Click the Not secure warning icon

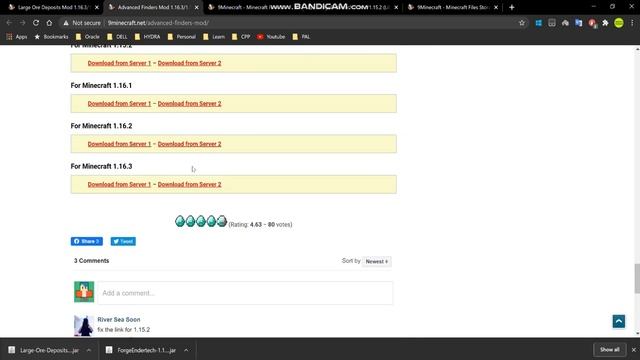(66, 23)
